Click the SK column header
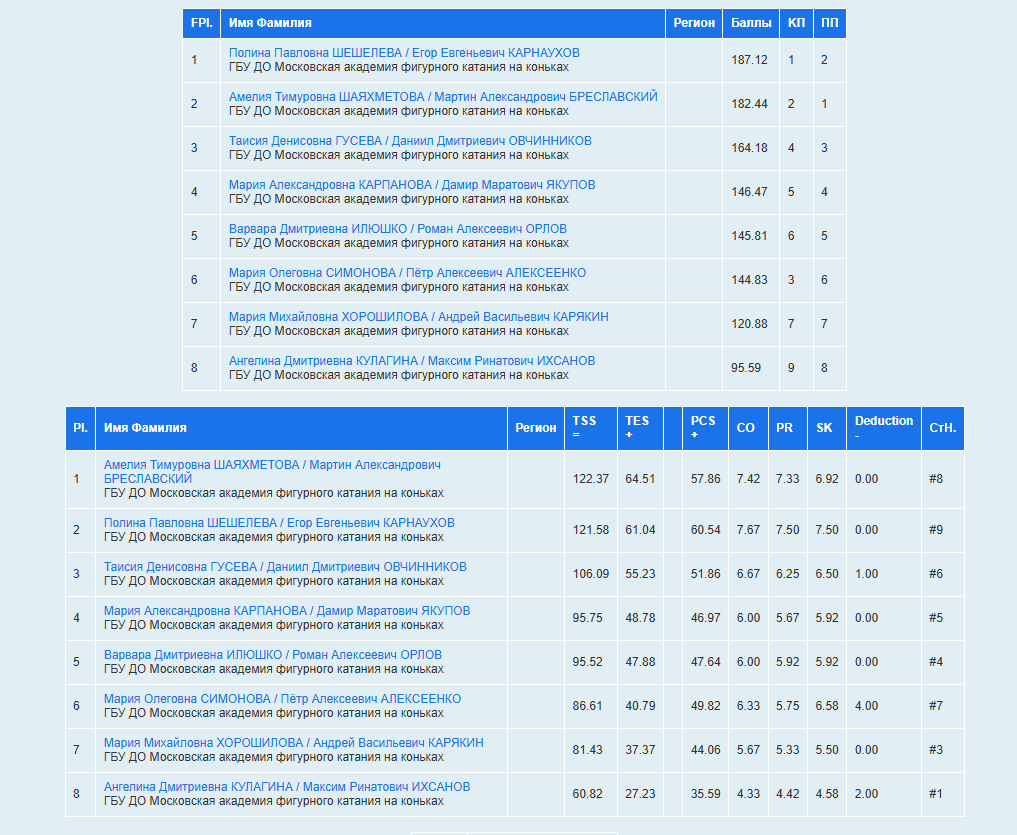Screen dimensions: 1017x835 [827, 428]
